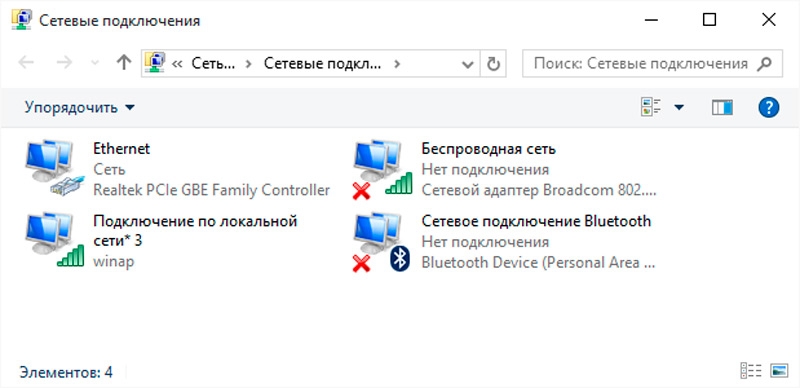Click Realtek PCIe GBE Family Controller text
The width and height of the screenshot is (800, 388).
tap(212, 190)
